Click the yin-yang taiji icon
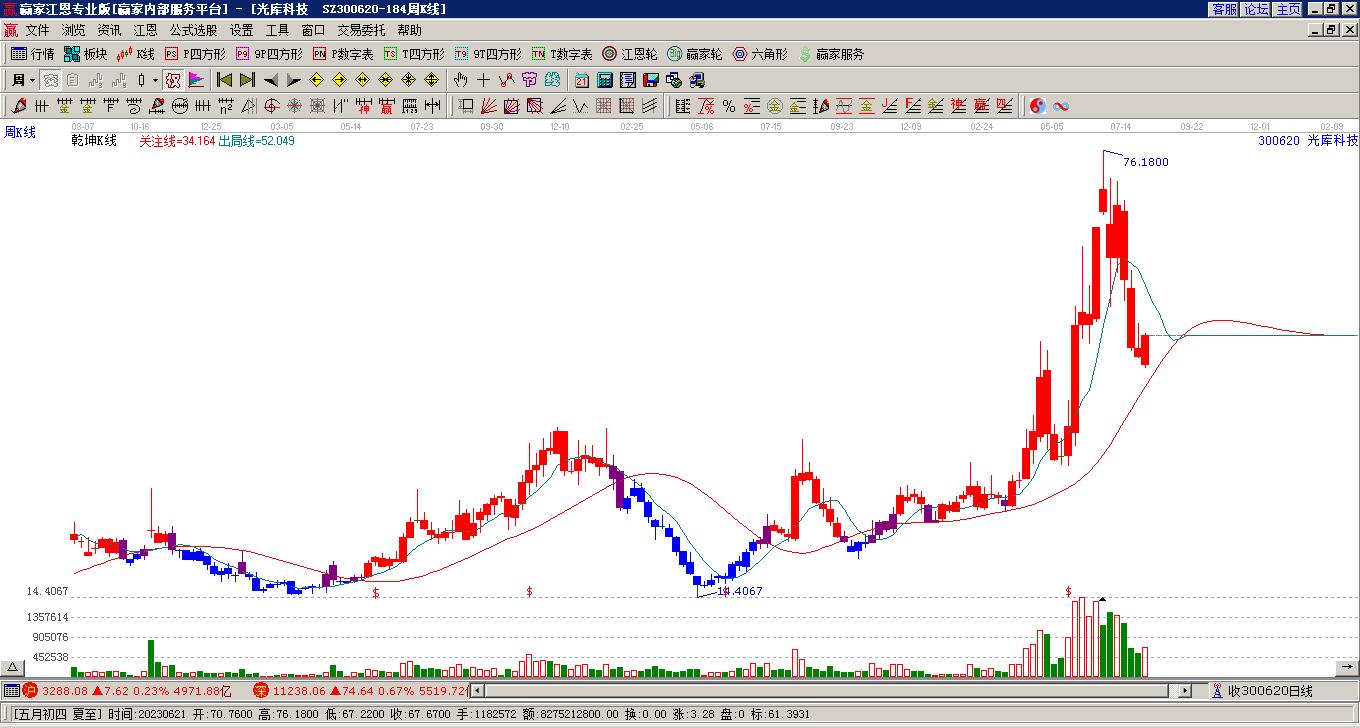This screenshot has width=1360, height=728. tap(1038, 106)
